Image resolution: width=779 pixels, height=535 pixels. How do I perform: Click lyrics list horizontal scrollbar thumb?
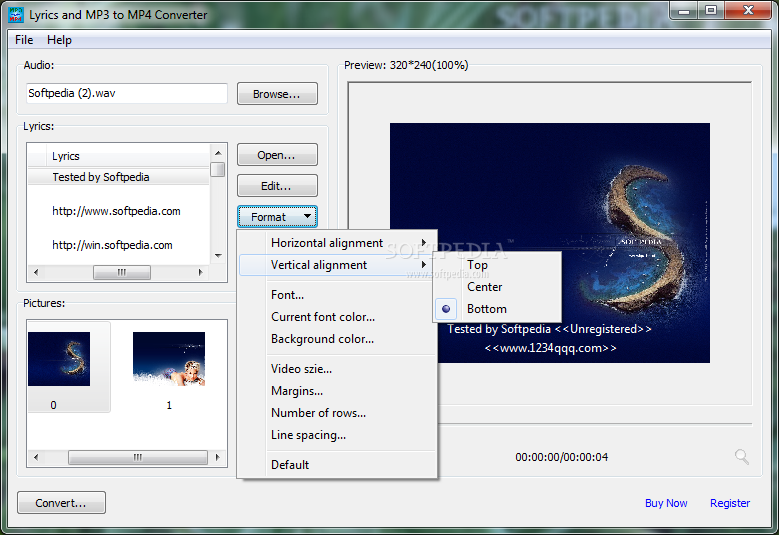122,272
